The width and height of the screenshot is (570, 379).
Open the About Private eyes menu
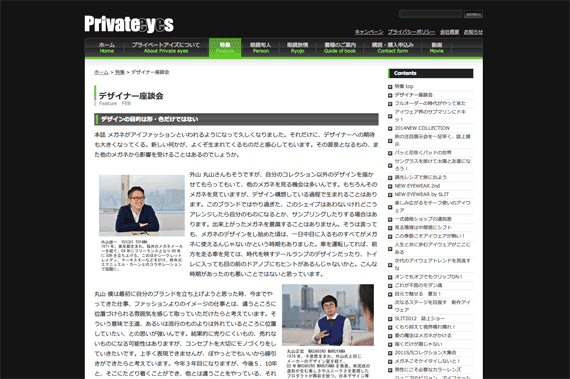coord(166,48)
